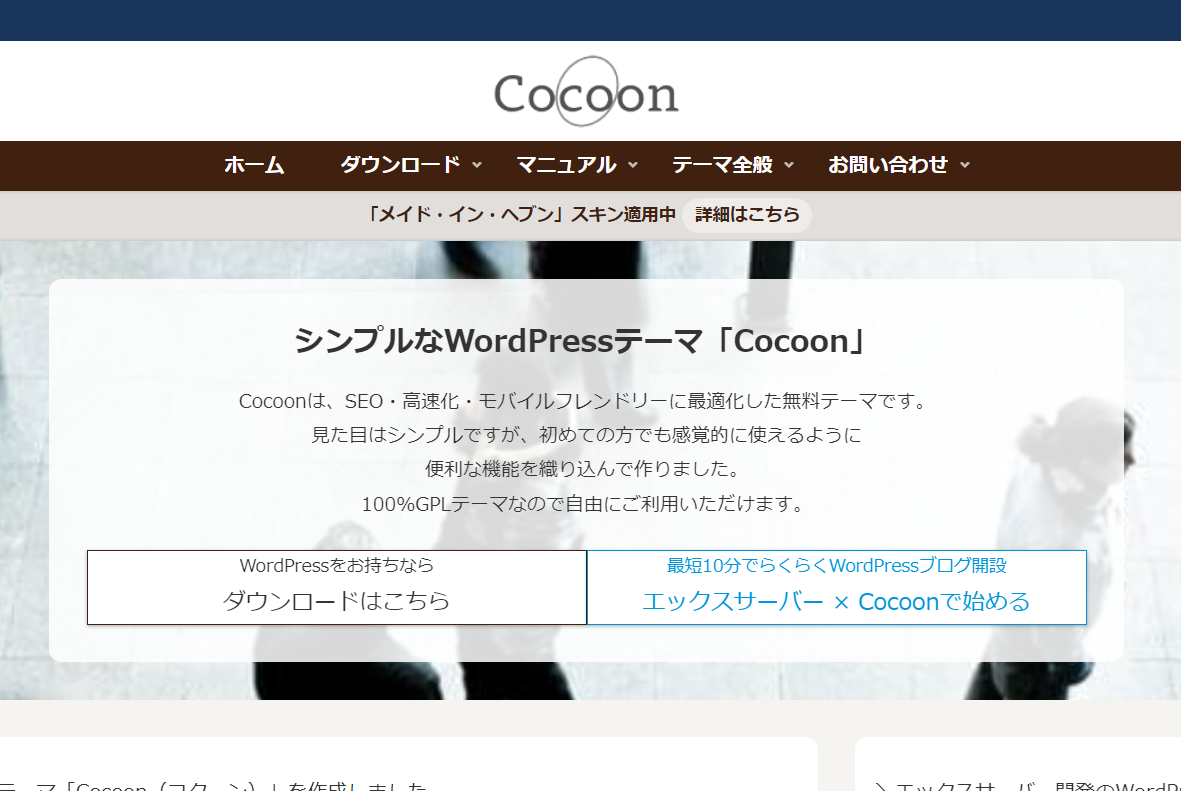1181x791 pixels.
Task: Click the ダウンロードはこちら button
Action: [336, 588]
